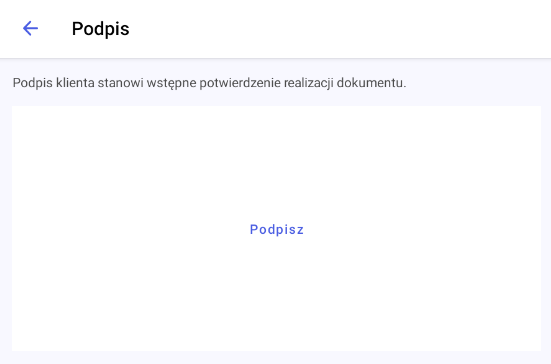This screenshot has height=364, width=551.
Task: Click the back navigation arrow beside Podpis
Action: coord(30,28)
